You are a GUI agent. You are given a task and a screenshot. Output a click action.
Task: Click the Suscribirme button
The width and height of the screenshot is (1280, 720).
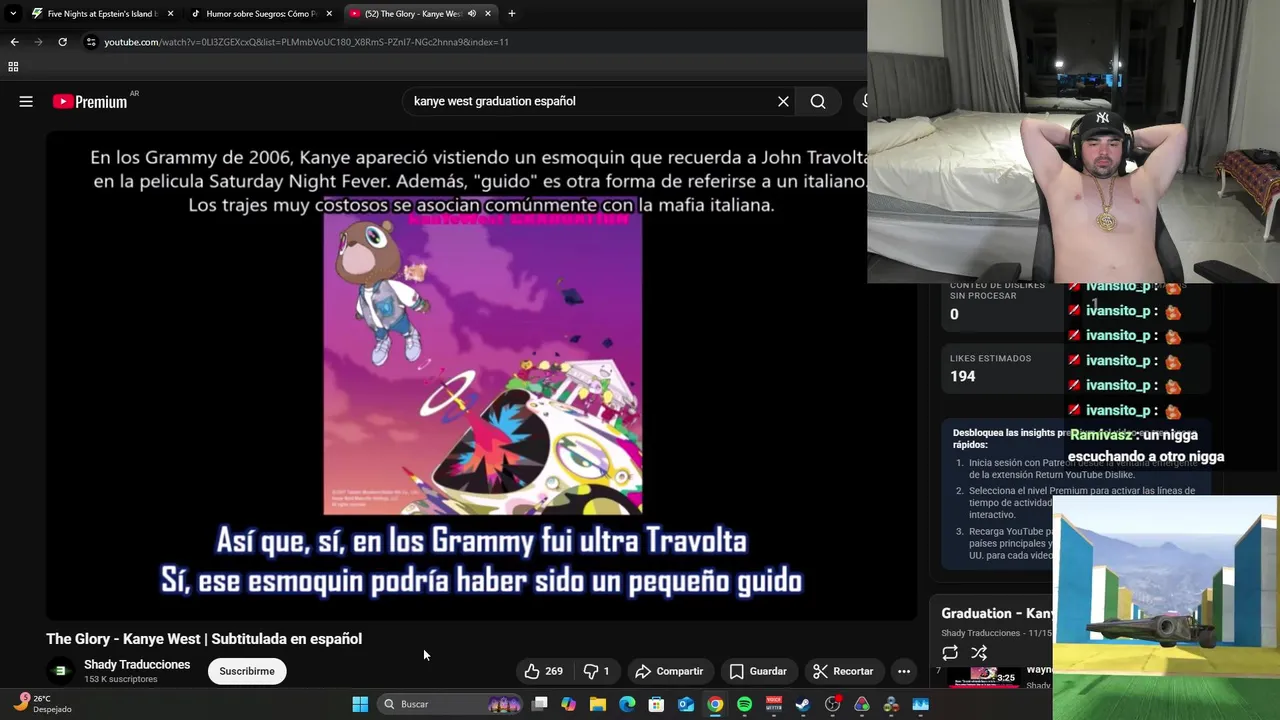247,671
